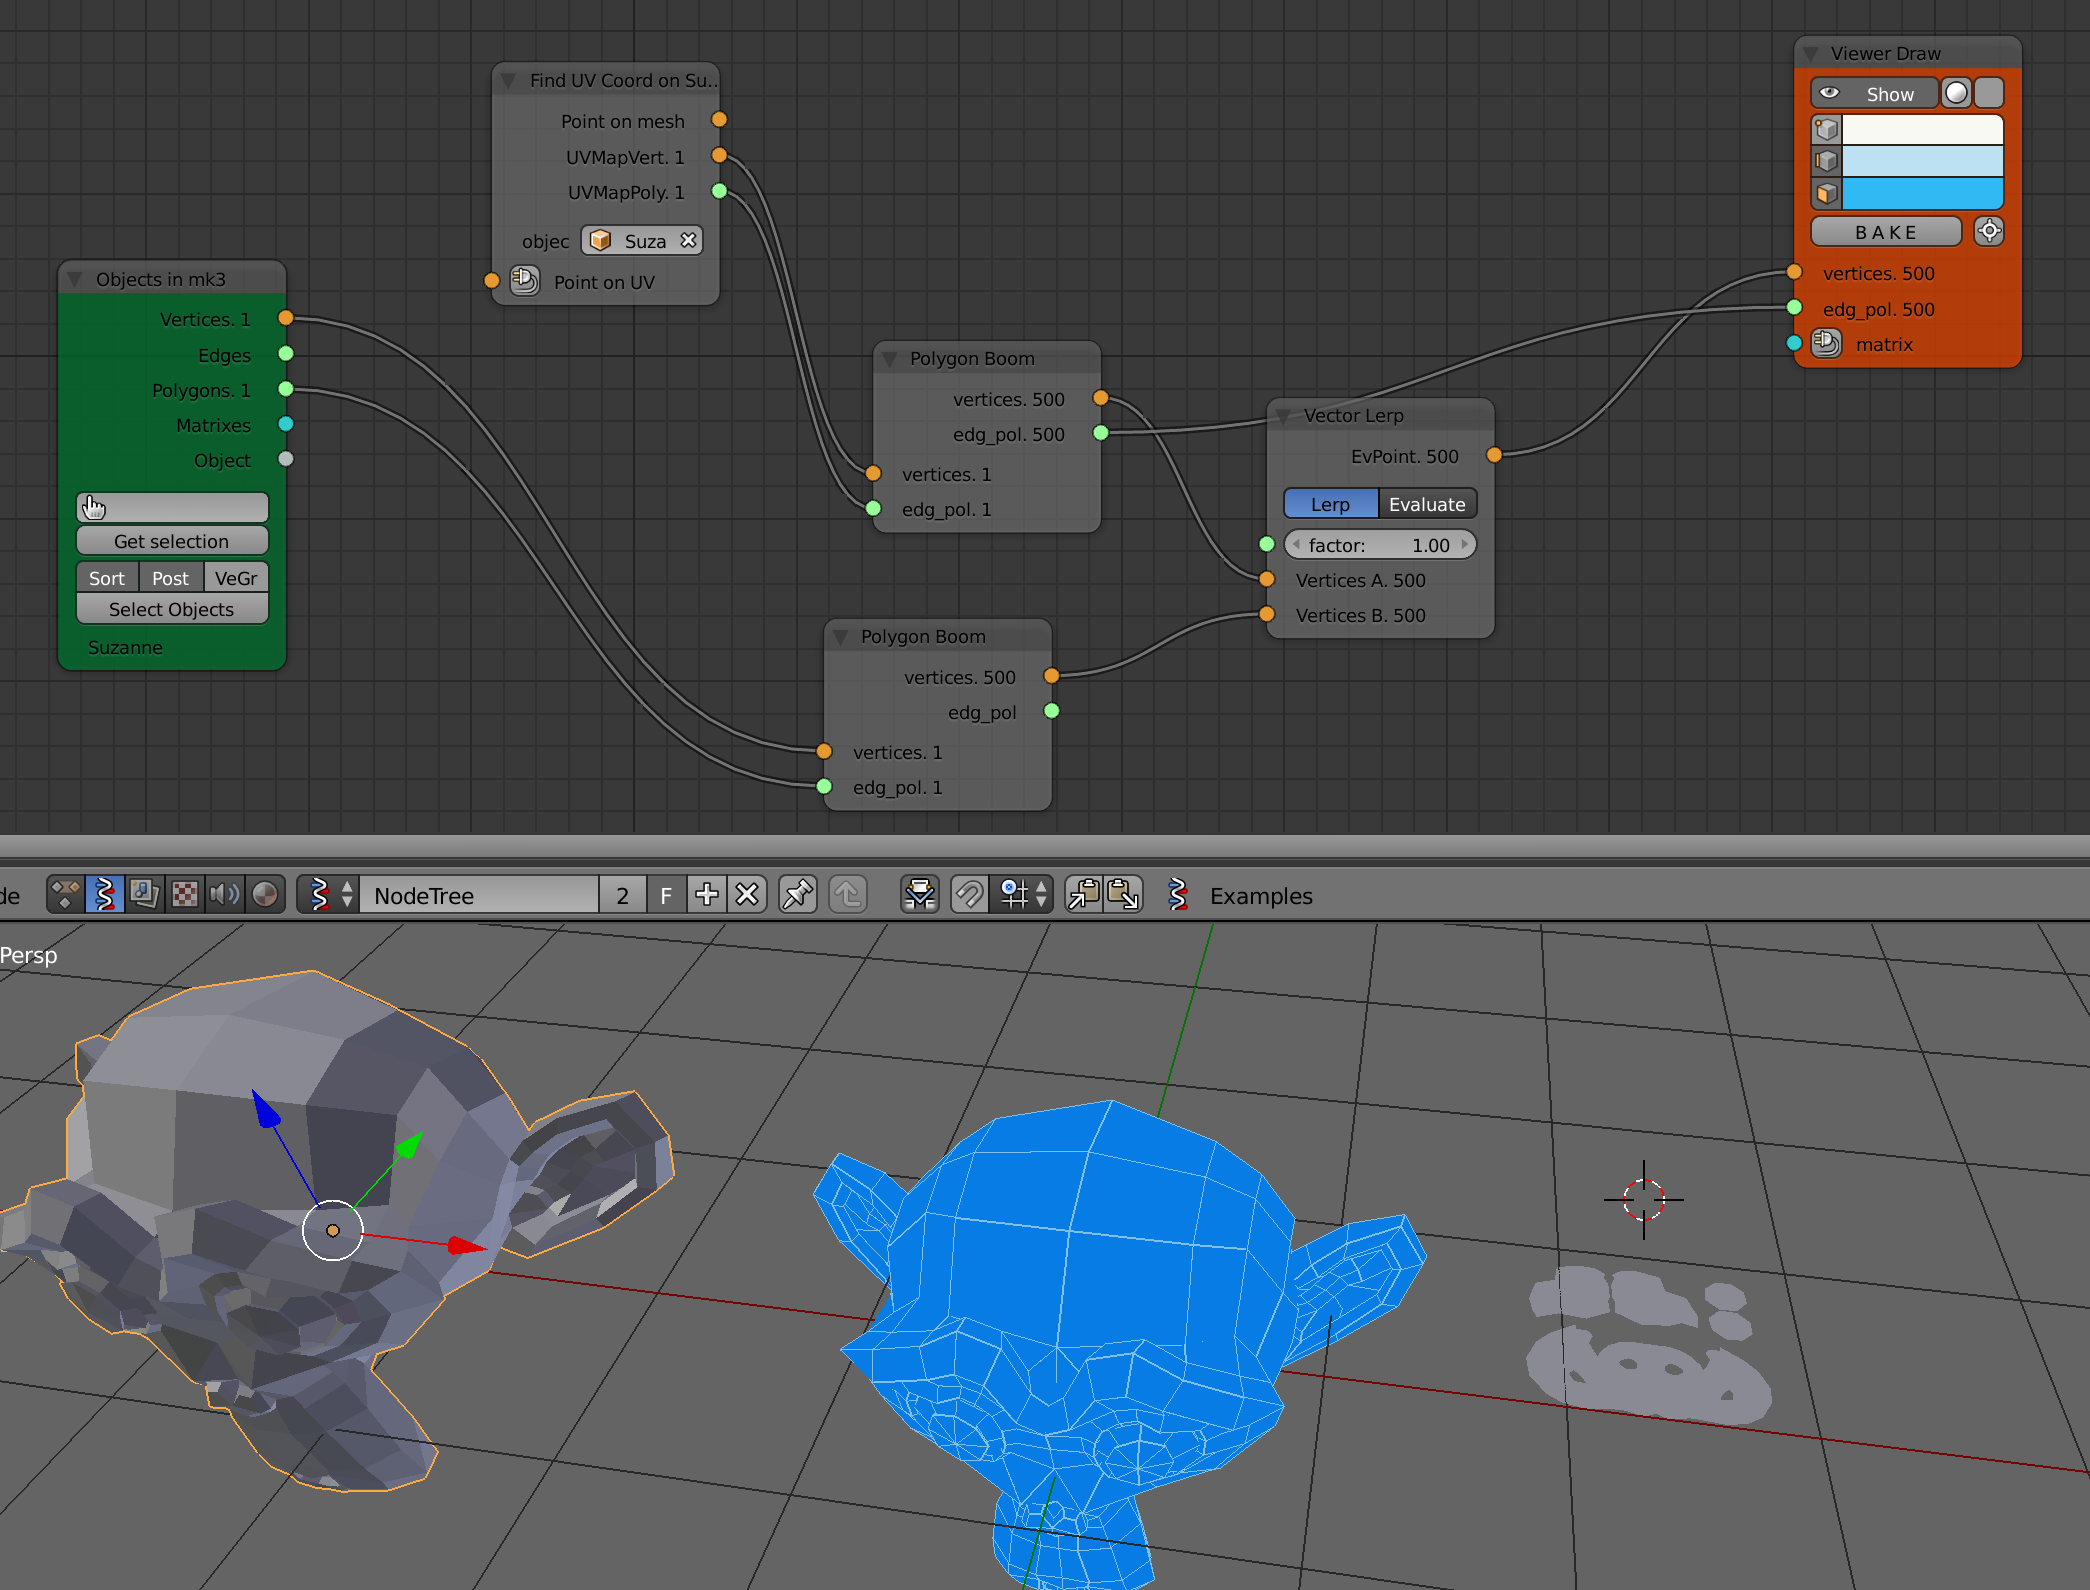Toggle Show visibility in Viewer Draw
The image size is (2090, 1590).
pos(1873,93)
